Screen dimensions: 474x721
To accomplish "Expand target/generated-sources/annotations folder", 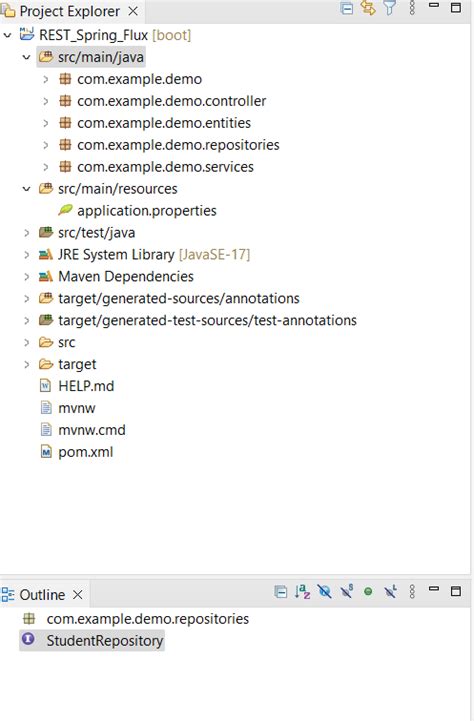I will (27, 298).
